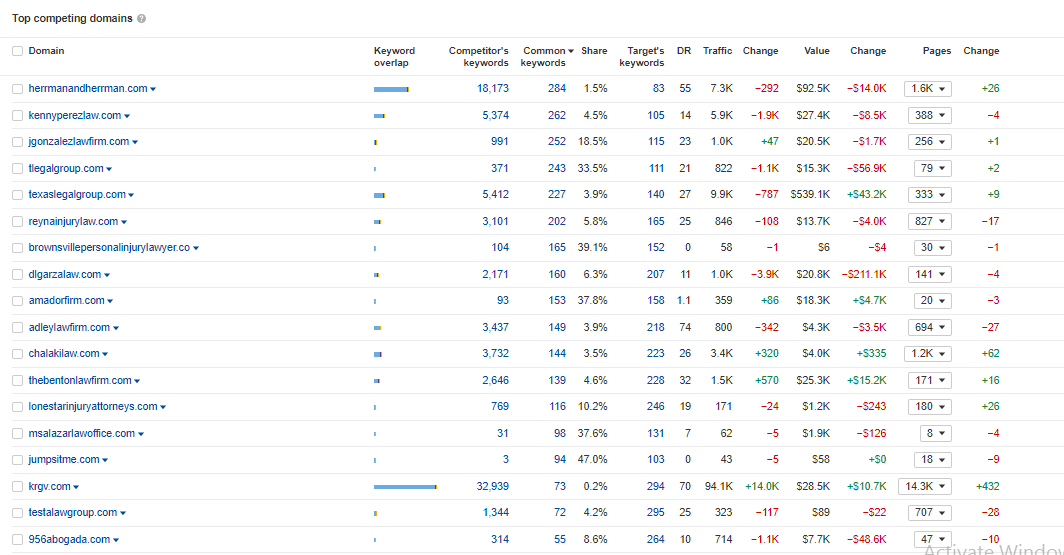Click the kennyperezlaw.com keyword overlap bar
Screen dimensions: 1064x555
coord(379,116)
